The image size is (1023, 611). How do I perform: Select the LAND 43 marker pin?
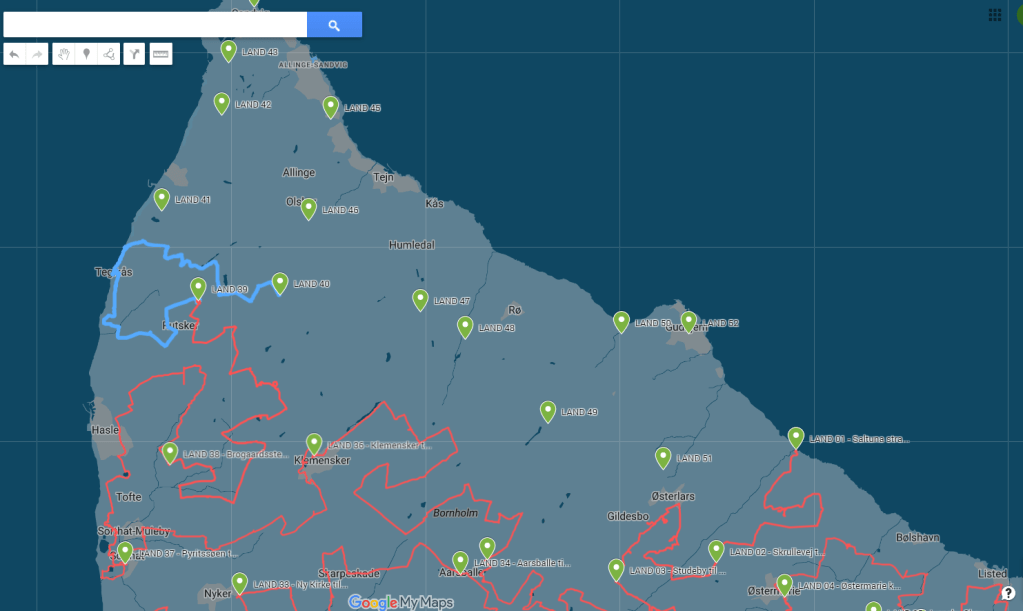[x=228, y=50]
